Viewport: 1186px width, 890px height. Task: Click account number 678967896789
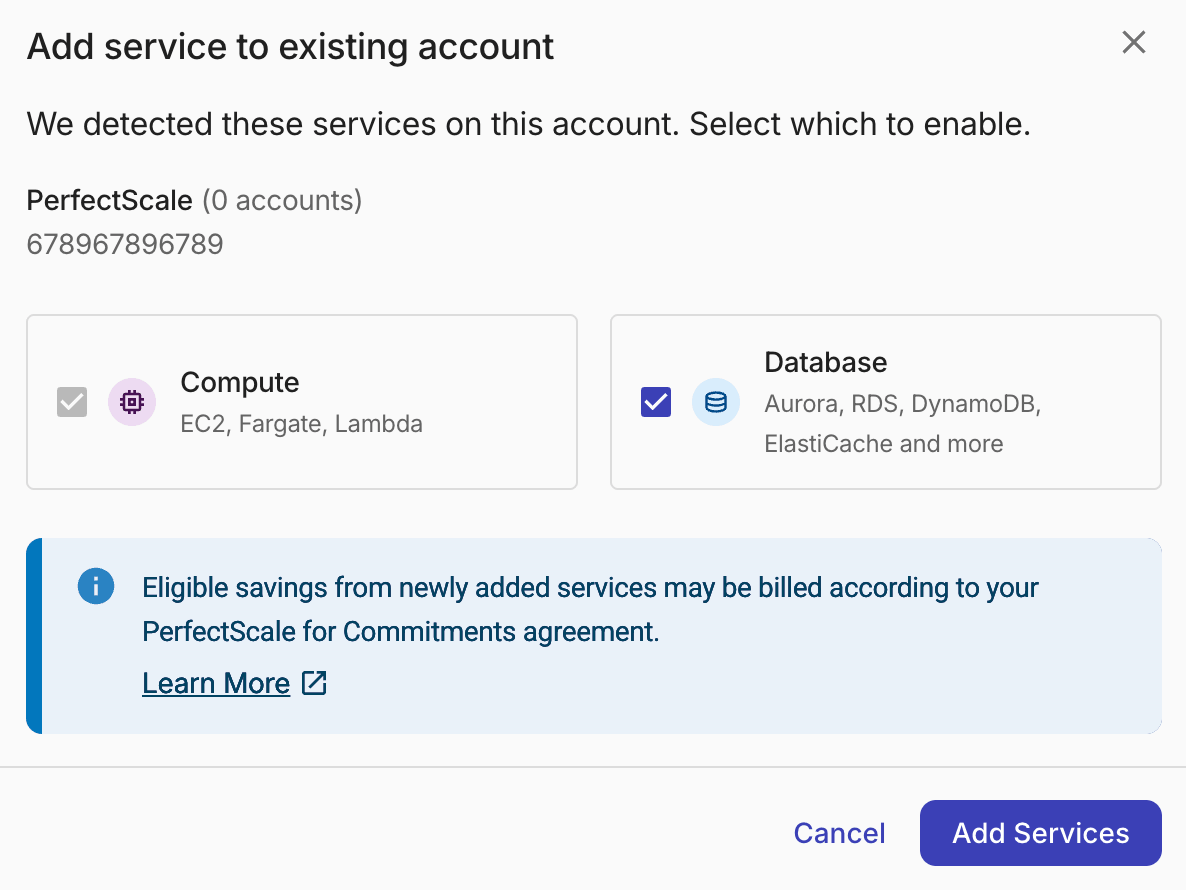tap(125, 244)
